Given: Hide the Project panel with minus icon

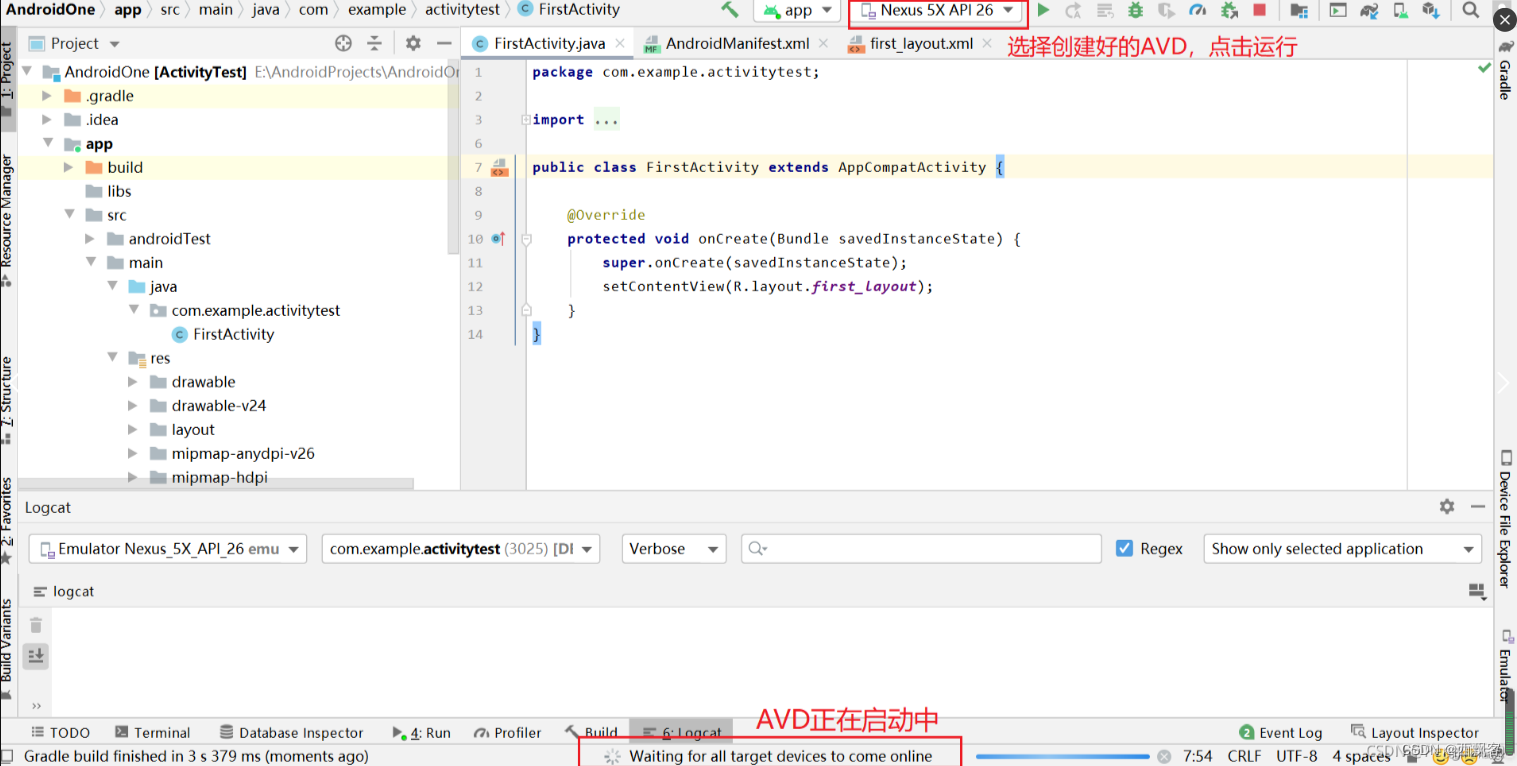Looking at the screenshot, I should click(444, 43).
